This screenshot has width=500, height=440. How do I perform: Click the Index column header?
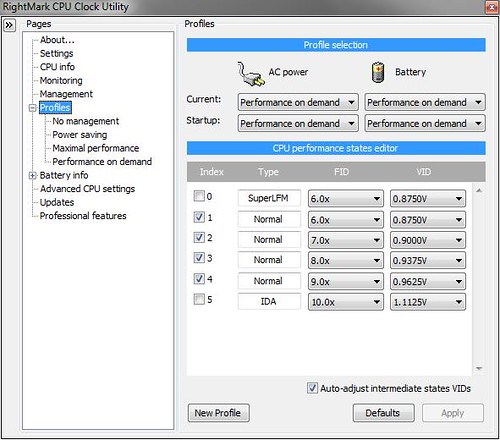pos(212,172)
